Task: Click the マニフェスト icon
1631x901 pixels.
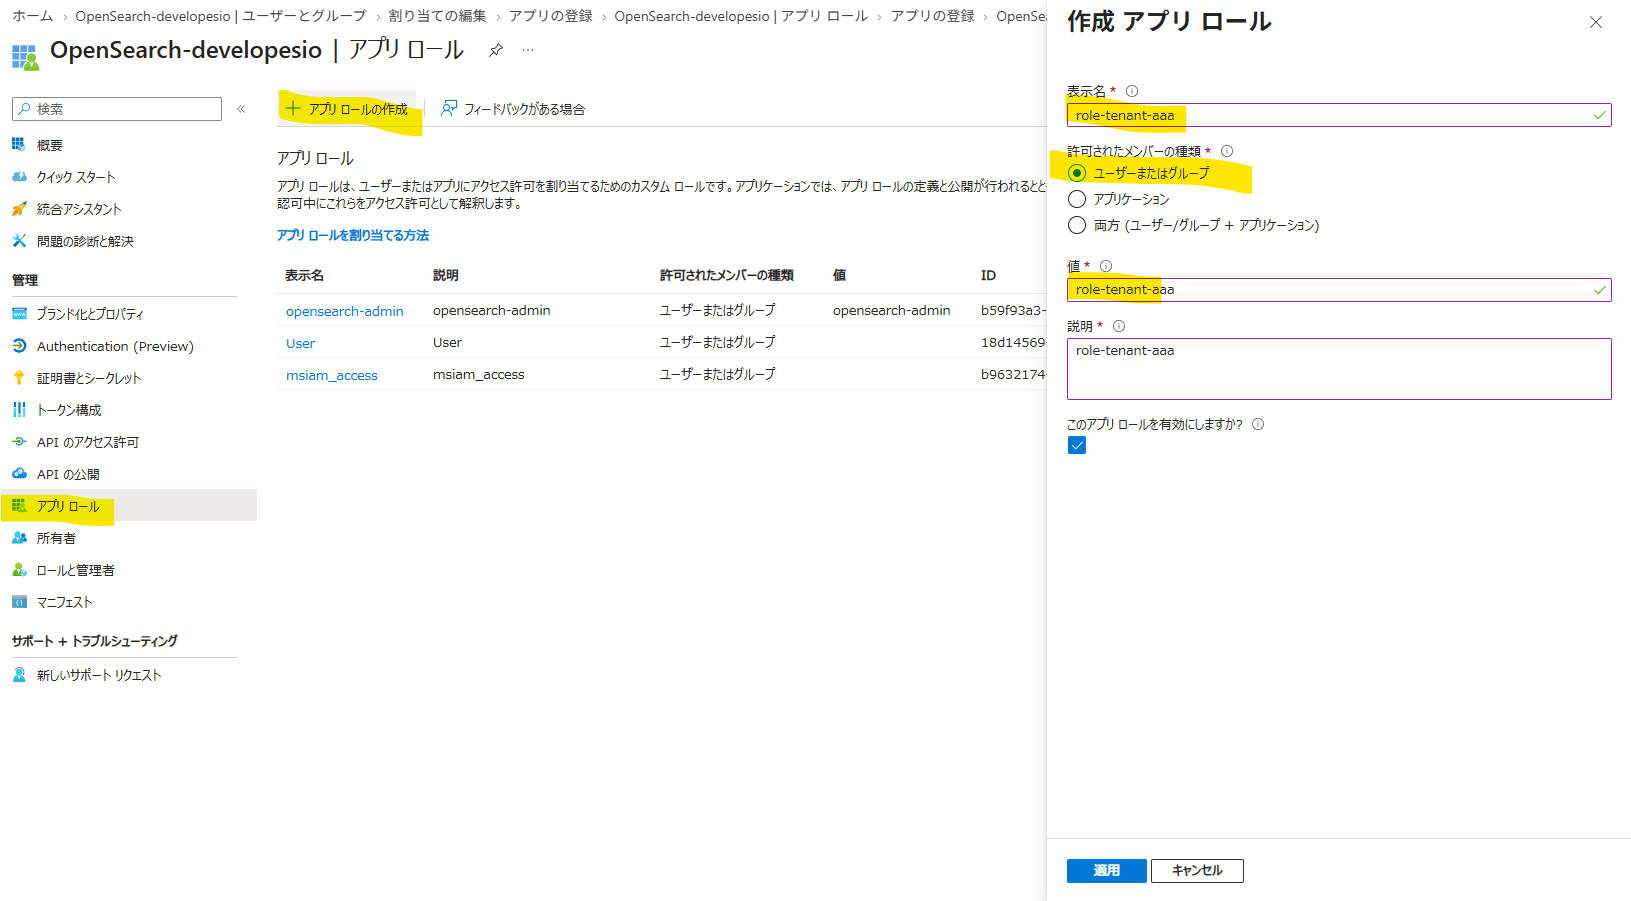Action: [x=19, y=602]
